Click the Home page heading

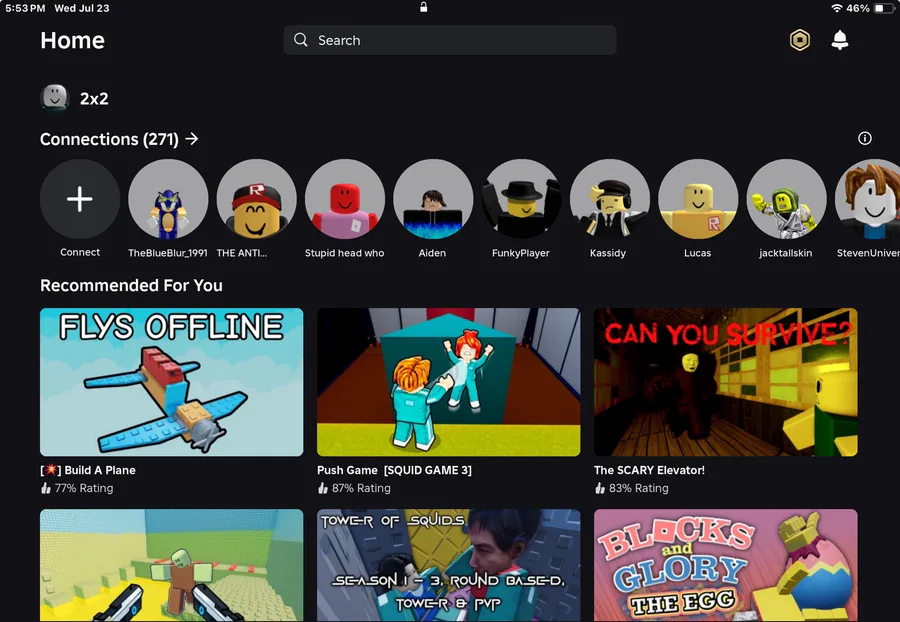[x=72, y=40]
